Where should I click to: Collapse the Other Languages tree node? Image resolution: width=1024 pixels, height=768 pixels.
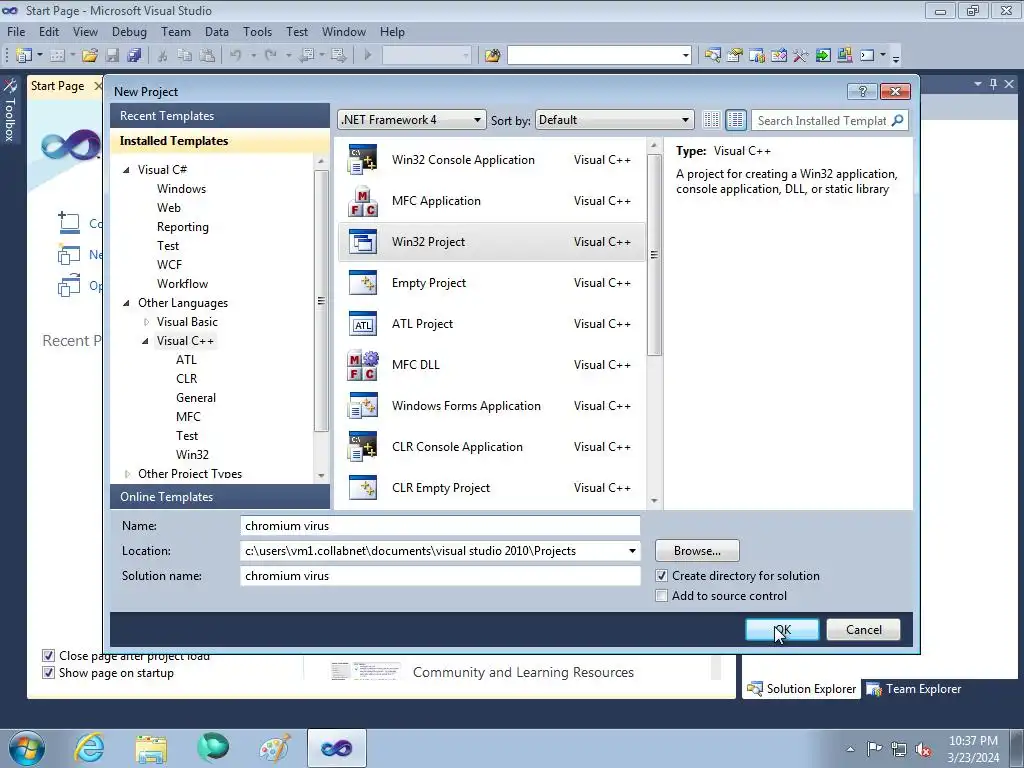127,303
